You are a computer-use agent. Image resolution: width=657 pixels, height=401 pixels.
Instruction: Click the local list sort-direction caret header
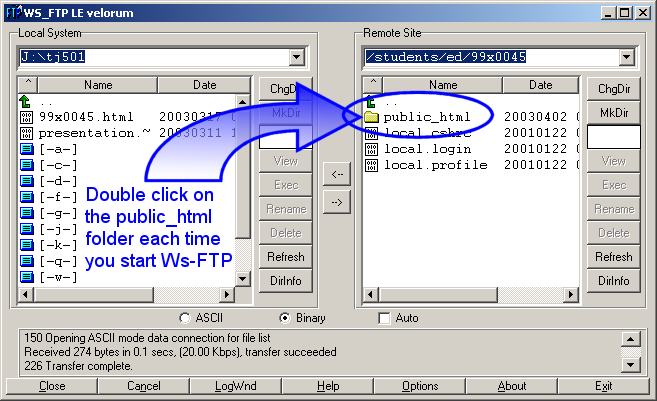point(28,85)
